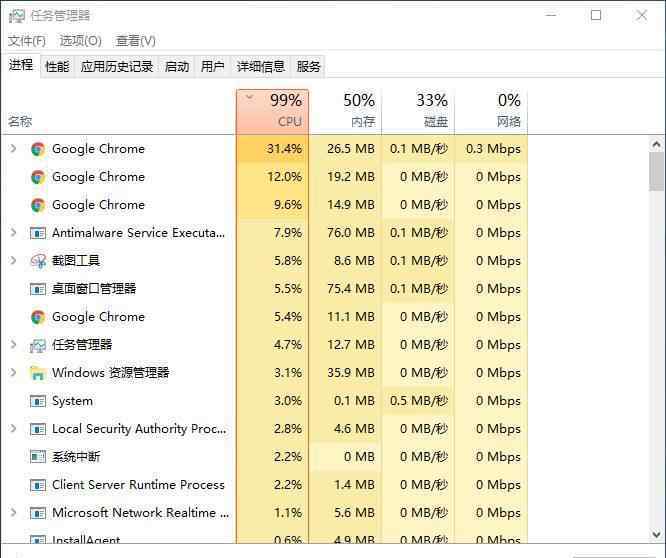This screenshot has width=666, height=558.
Task: Switch to the 性能 tab
Action: [x=57, y=67]
